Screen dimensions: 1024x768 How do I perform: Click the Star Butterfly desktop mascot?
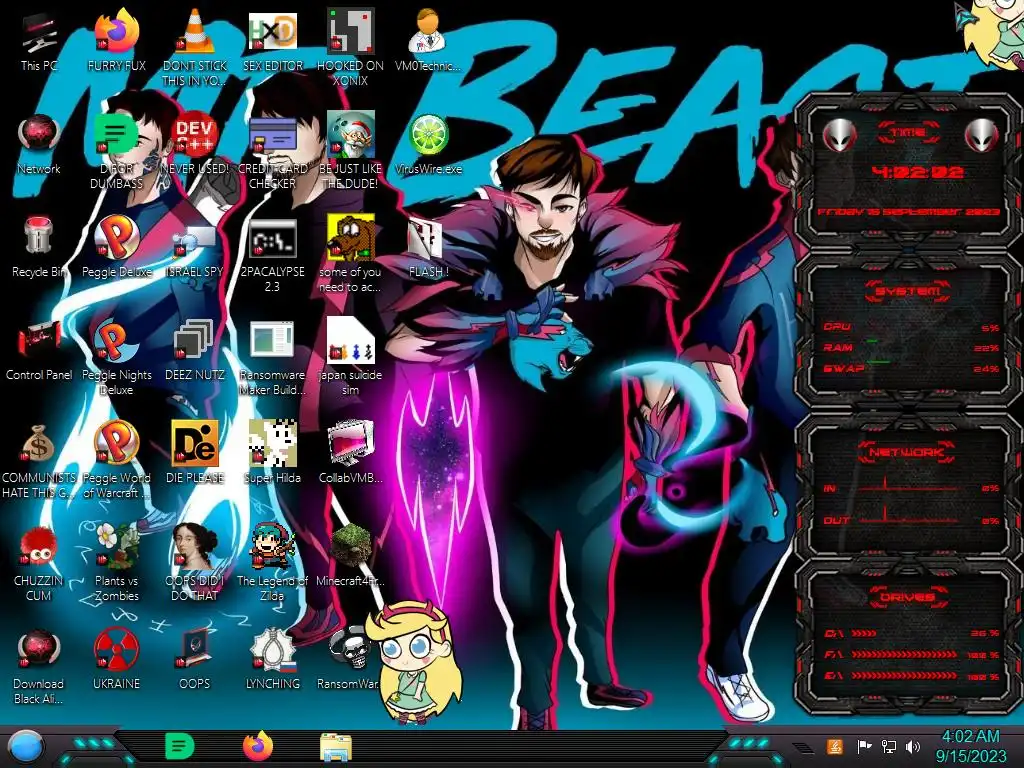(413, 662)
